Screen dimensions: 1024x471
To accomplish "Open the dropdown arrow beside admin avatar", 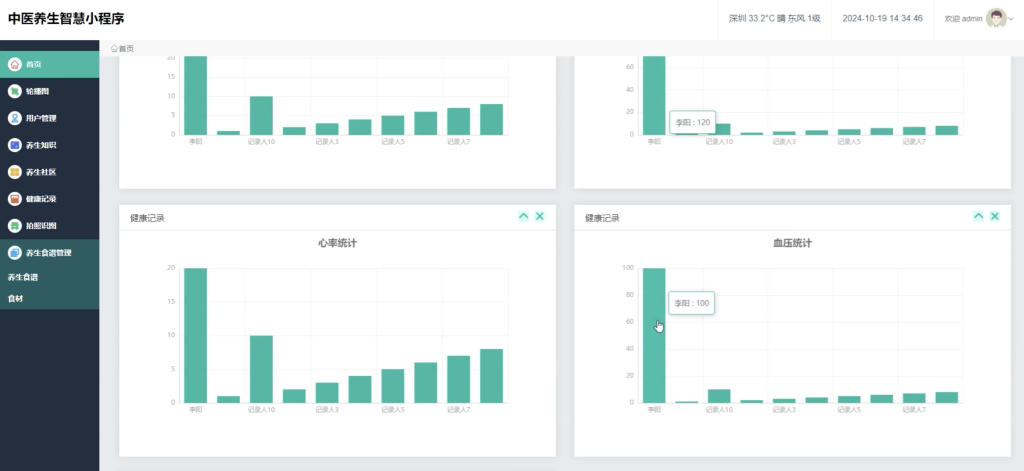I will pyautogui.click(x=1012, y=19).
